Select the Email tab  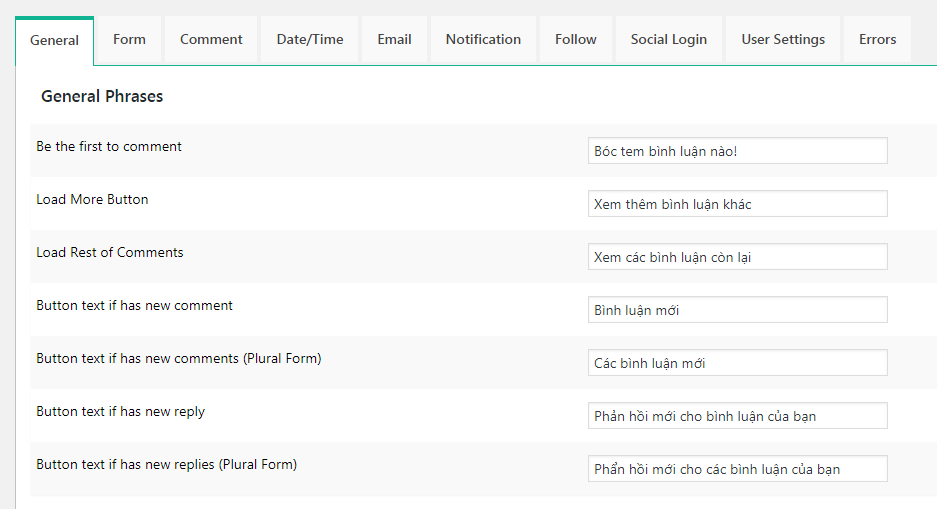click(394, 40)
